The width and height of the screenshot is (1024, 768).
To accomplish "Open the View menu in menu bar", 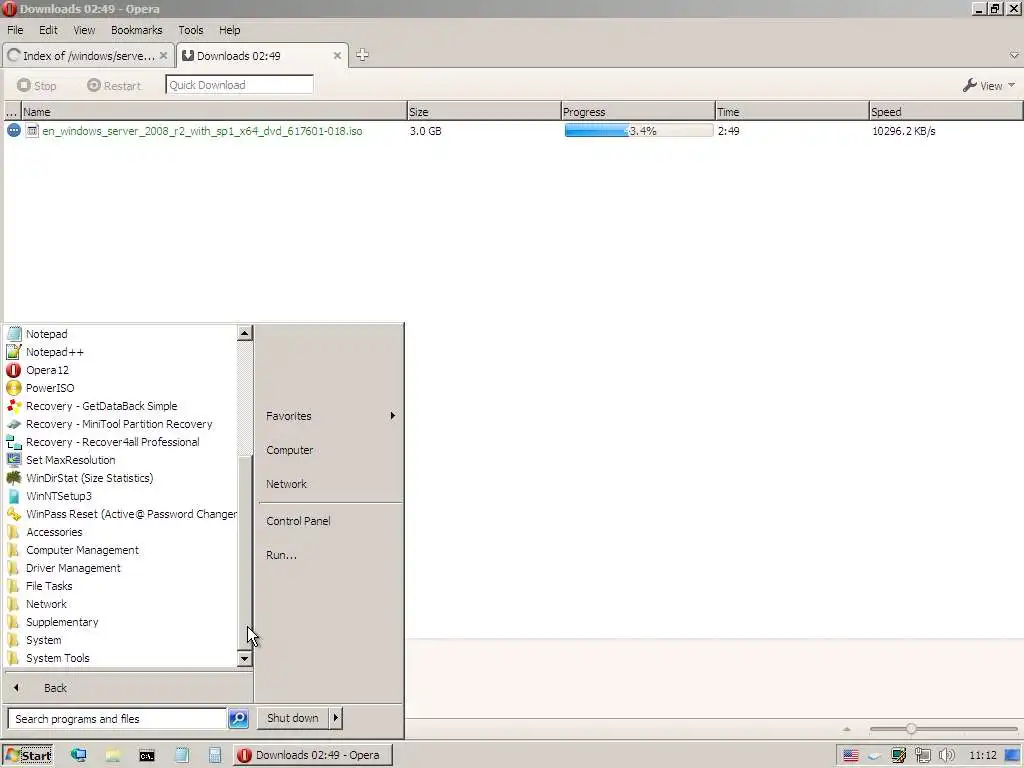I will (84, 30).
